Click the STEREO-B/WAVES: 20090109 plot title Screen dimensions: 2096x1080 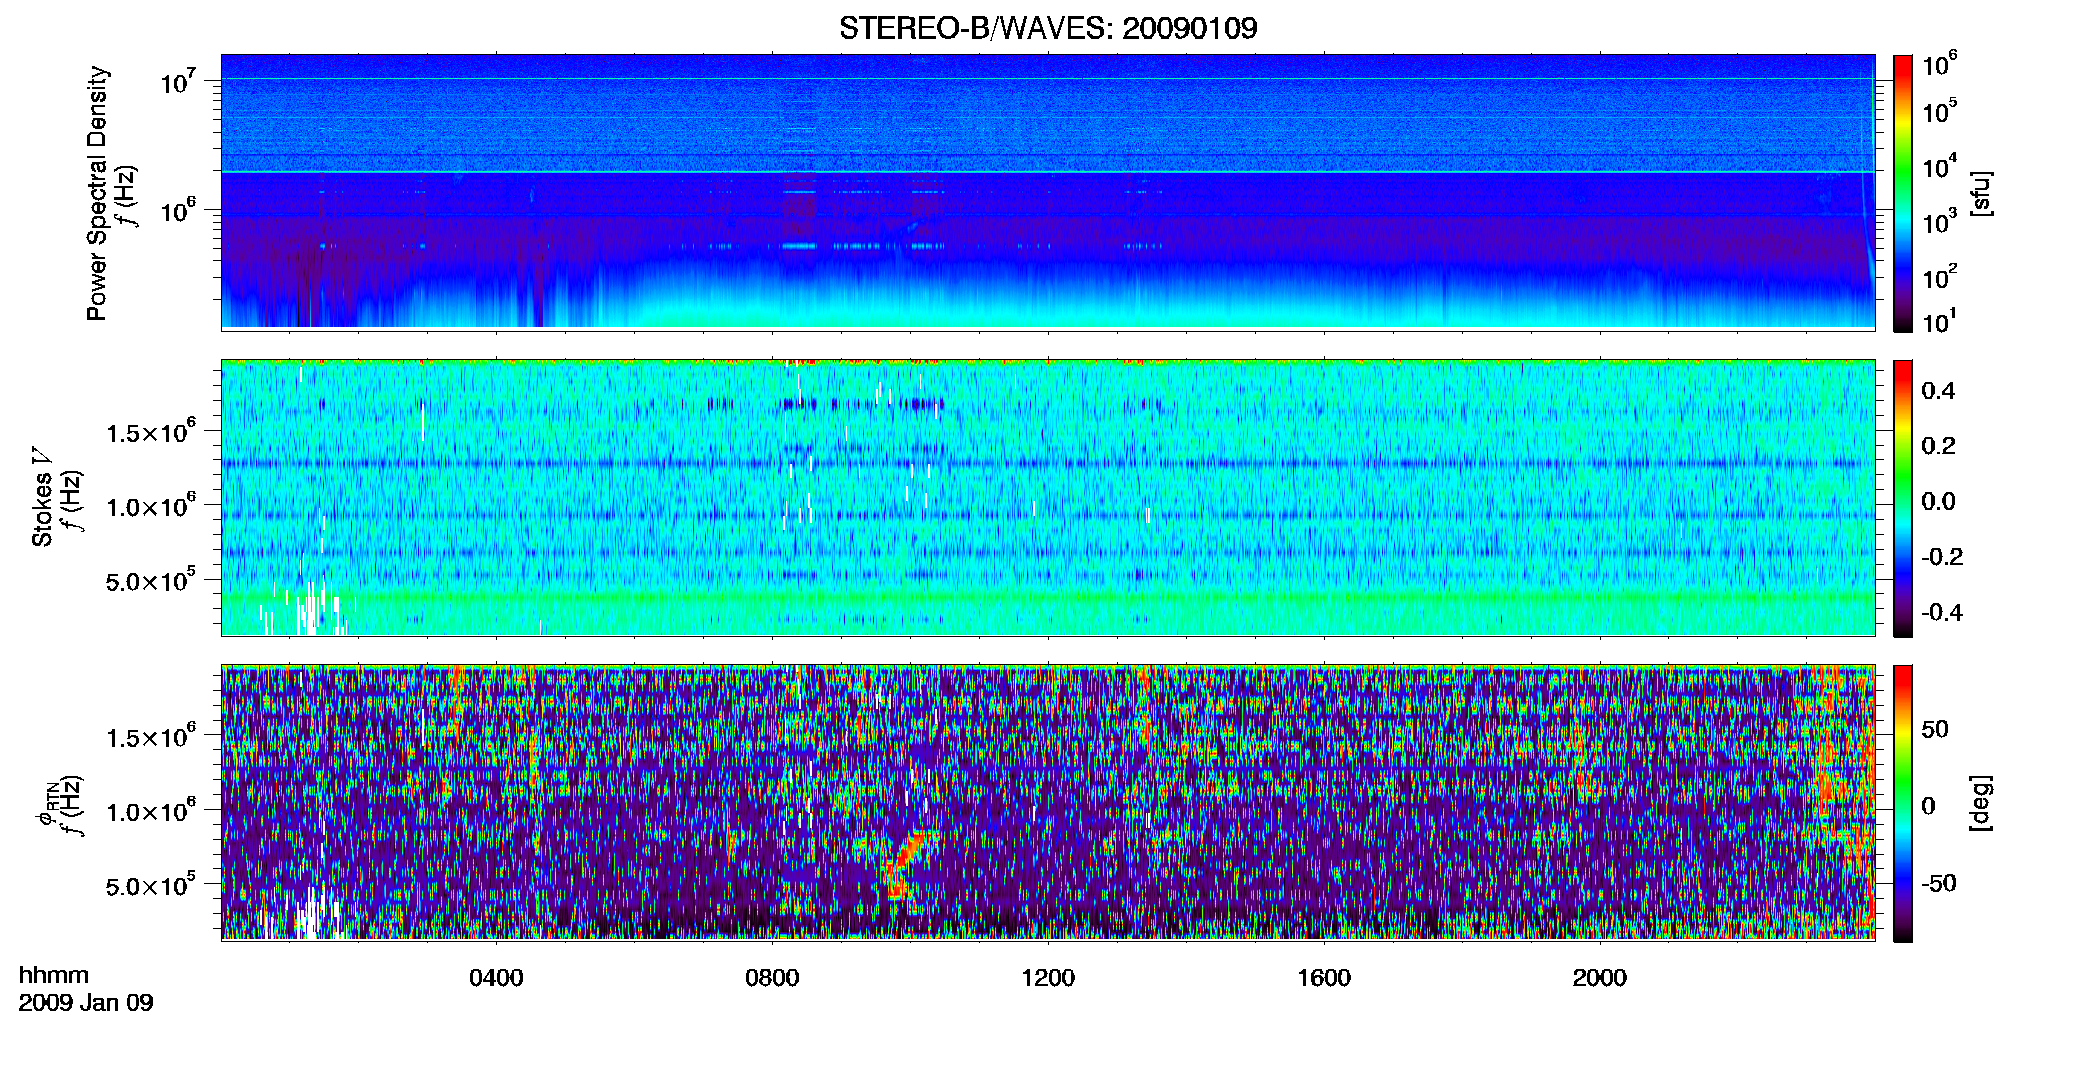point(1048,28)
